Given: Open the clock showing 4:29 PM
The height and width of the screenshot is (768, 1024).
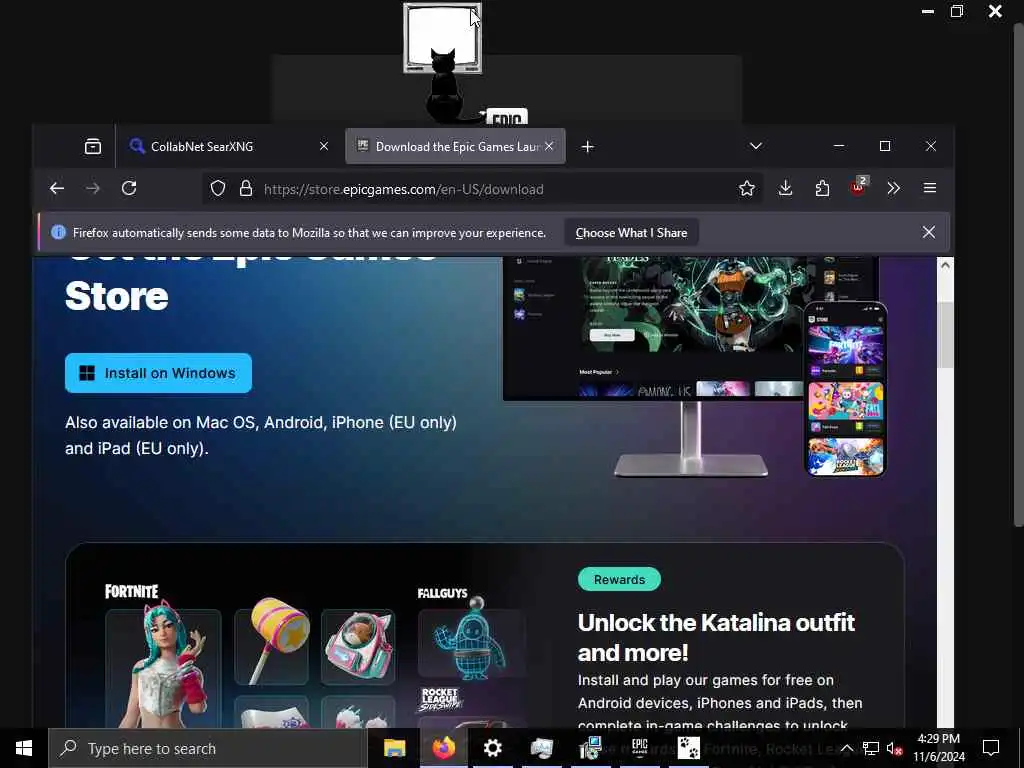Looking at the screenshot, I should [x=938, y=748].
